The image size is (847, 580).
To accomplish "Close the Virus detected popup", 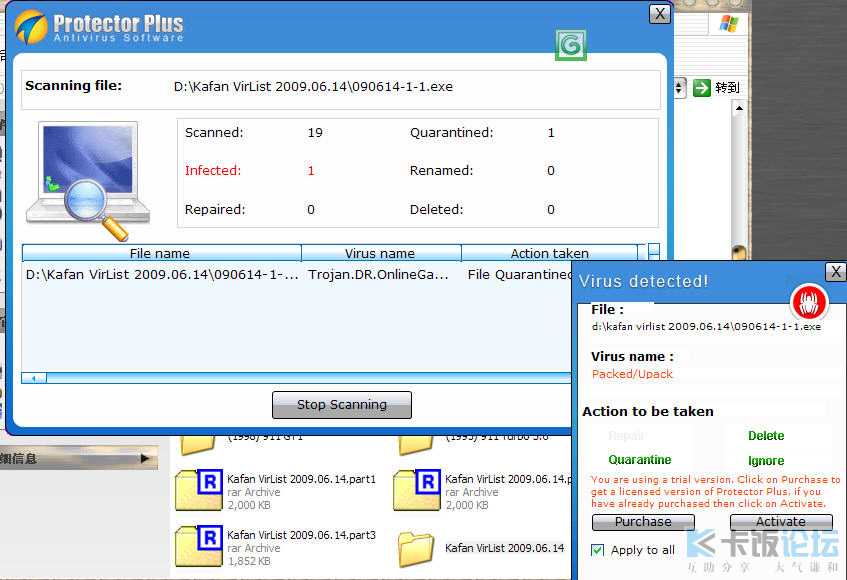I will pos(836,272).
